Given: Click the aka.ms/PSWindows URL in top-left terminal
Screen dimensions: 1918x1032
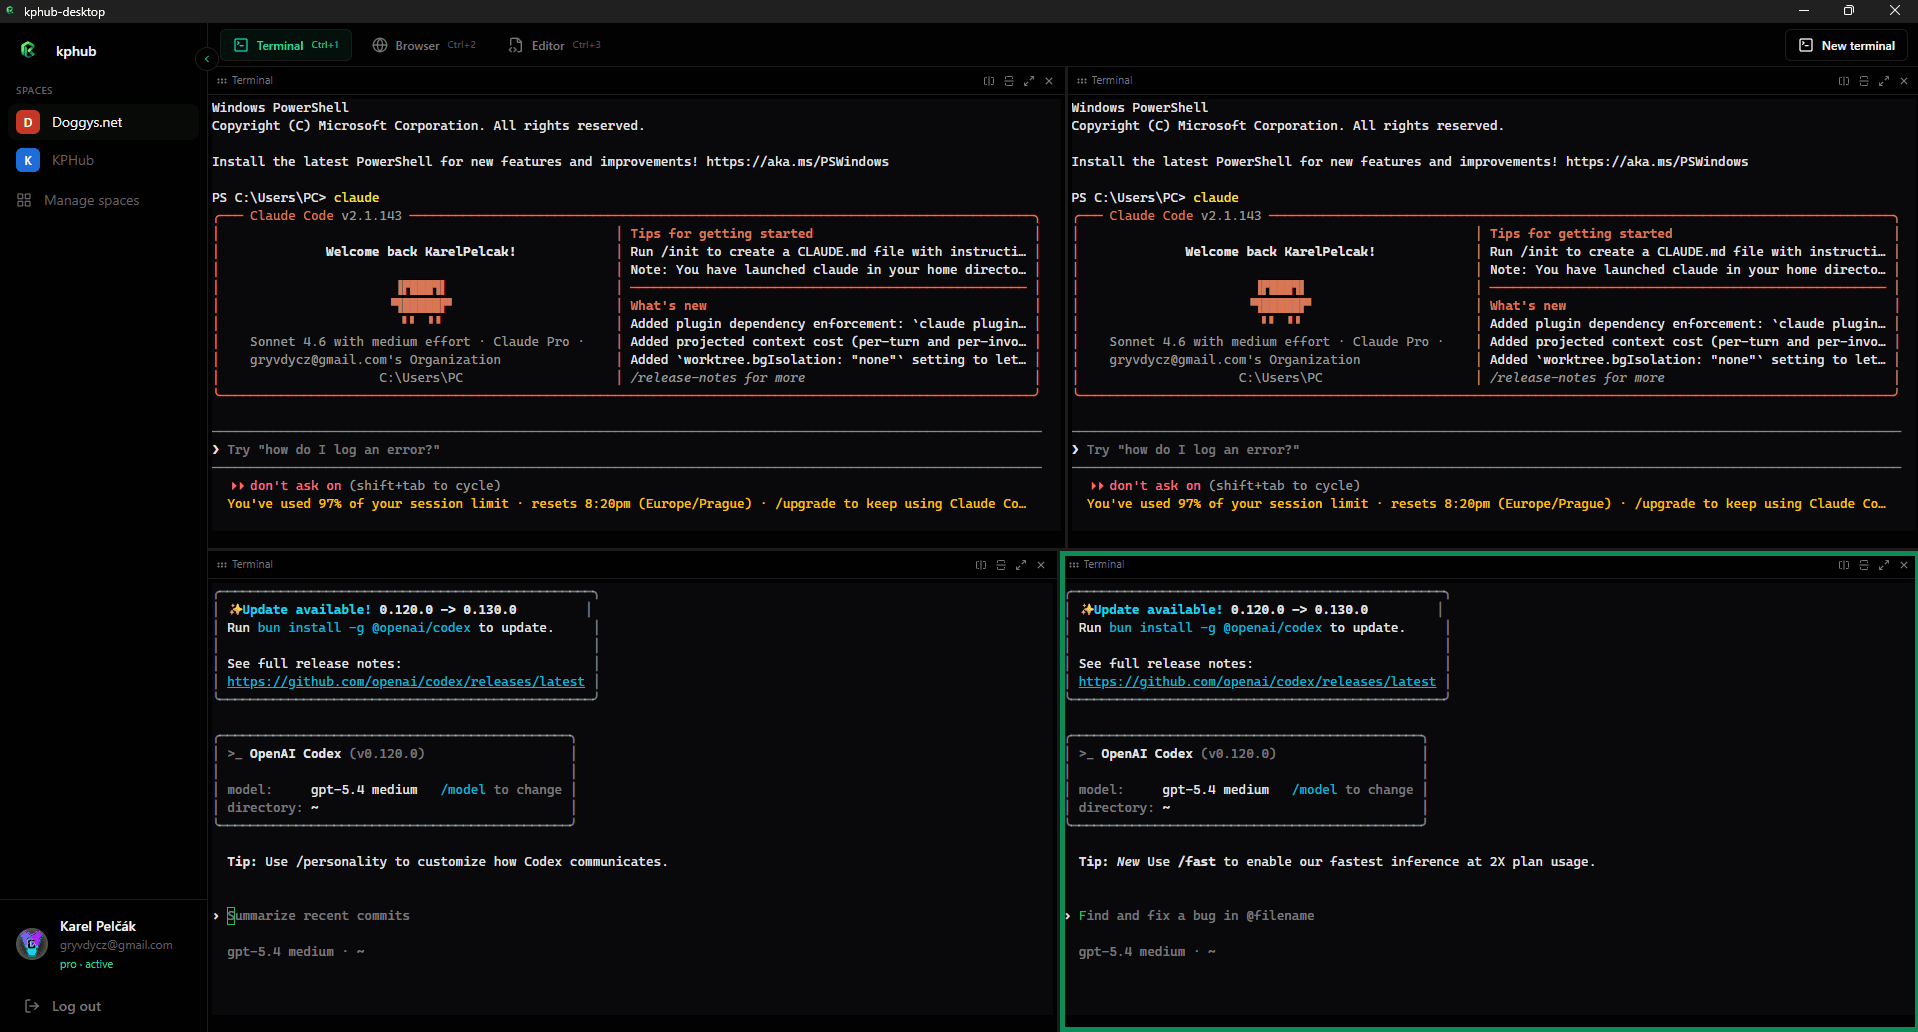Looking at the screenshot, I should click(x=797, y=162).
